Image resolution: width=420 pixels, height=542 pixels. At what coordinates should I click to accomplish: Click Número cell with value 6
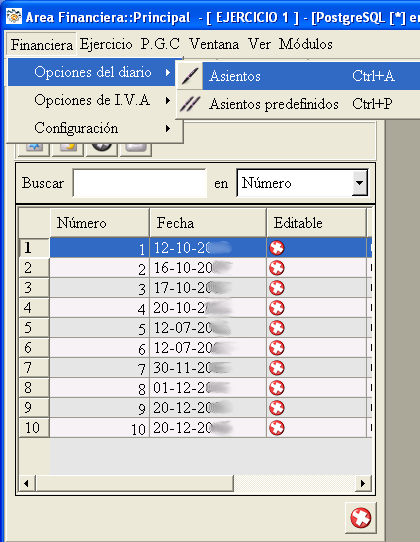tap(100, 348)
